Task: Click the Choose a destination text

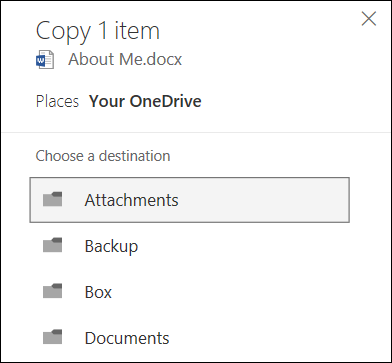Action: (103, 156)
